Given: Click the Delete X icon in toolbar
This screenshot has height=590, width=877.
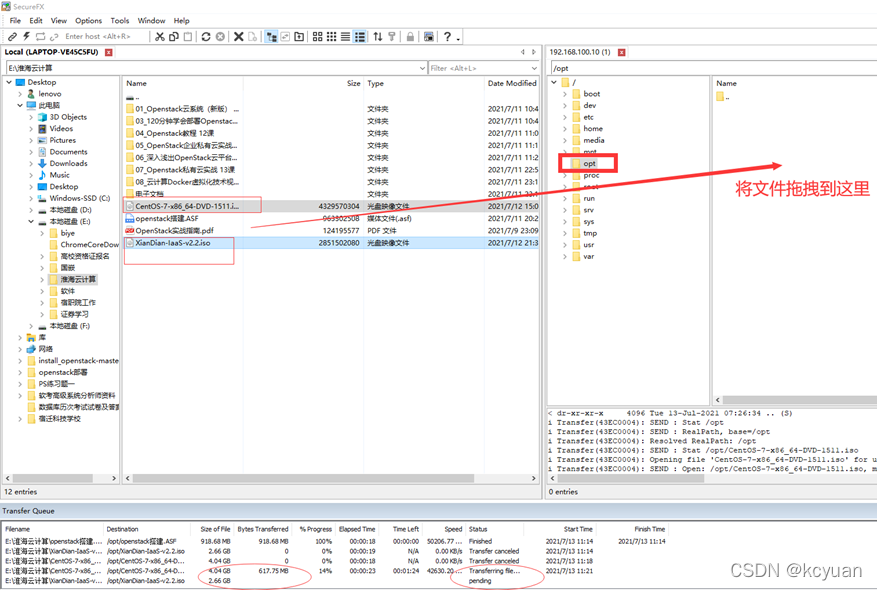Looking at the screenshot, I should click(238, 36).
